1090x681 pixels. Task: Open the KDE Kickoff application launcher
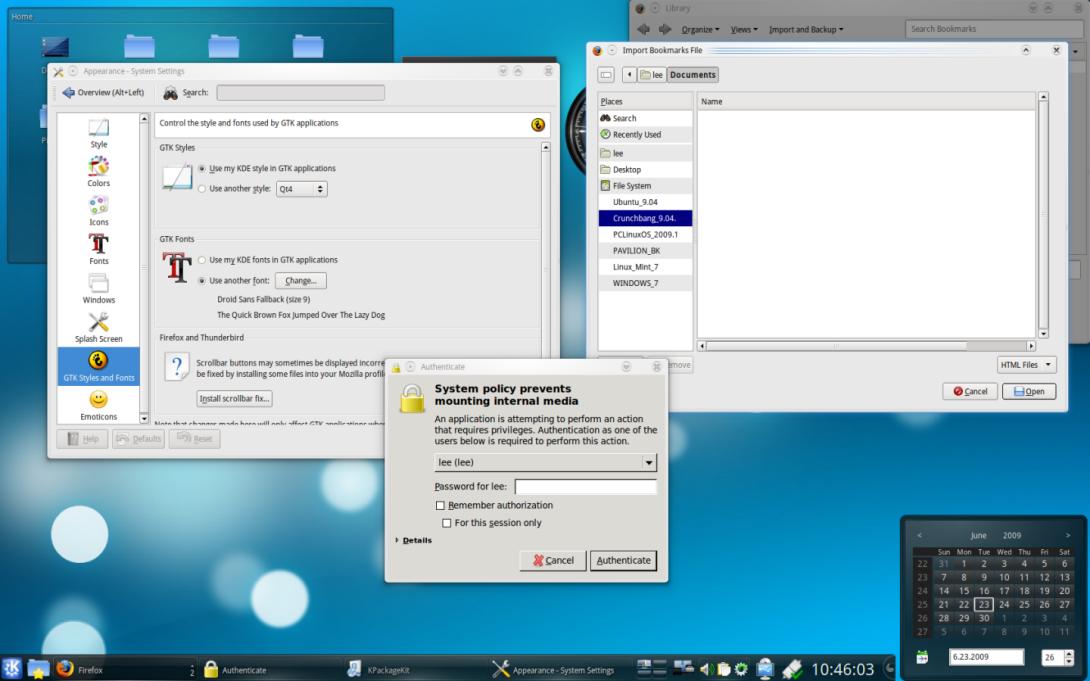point(12,669)
